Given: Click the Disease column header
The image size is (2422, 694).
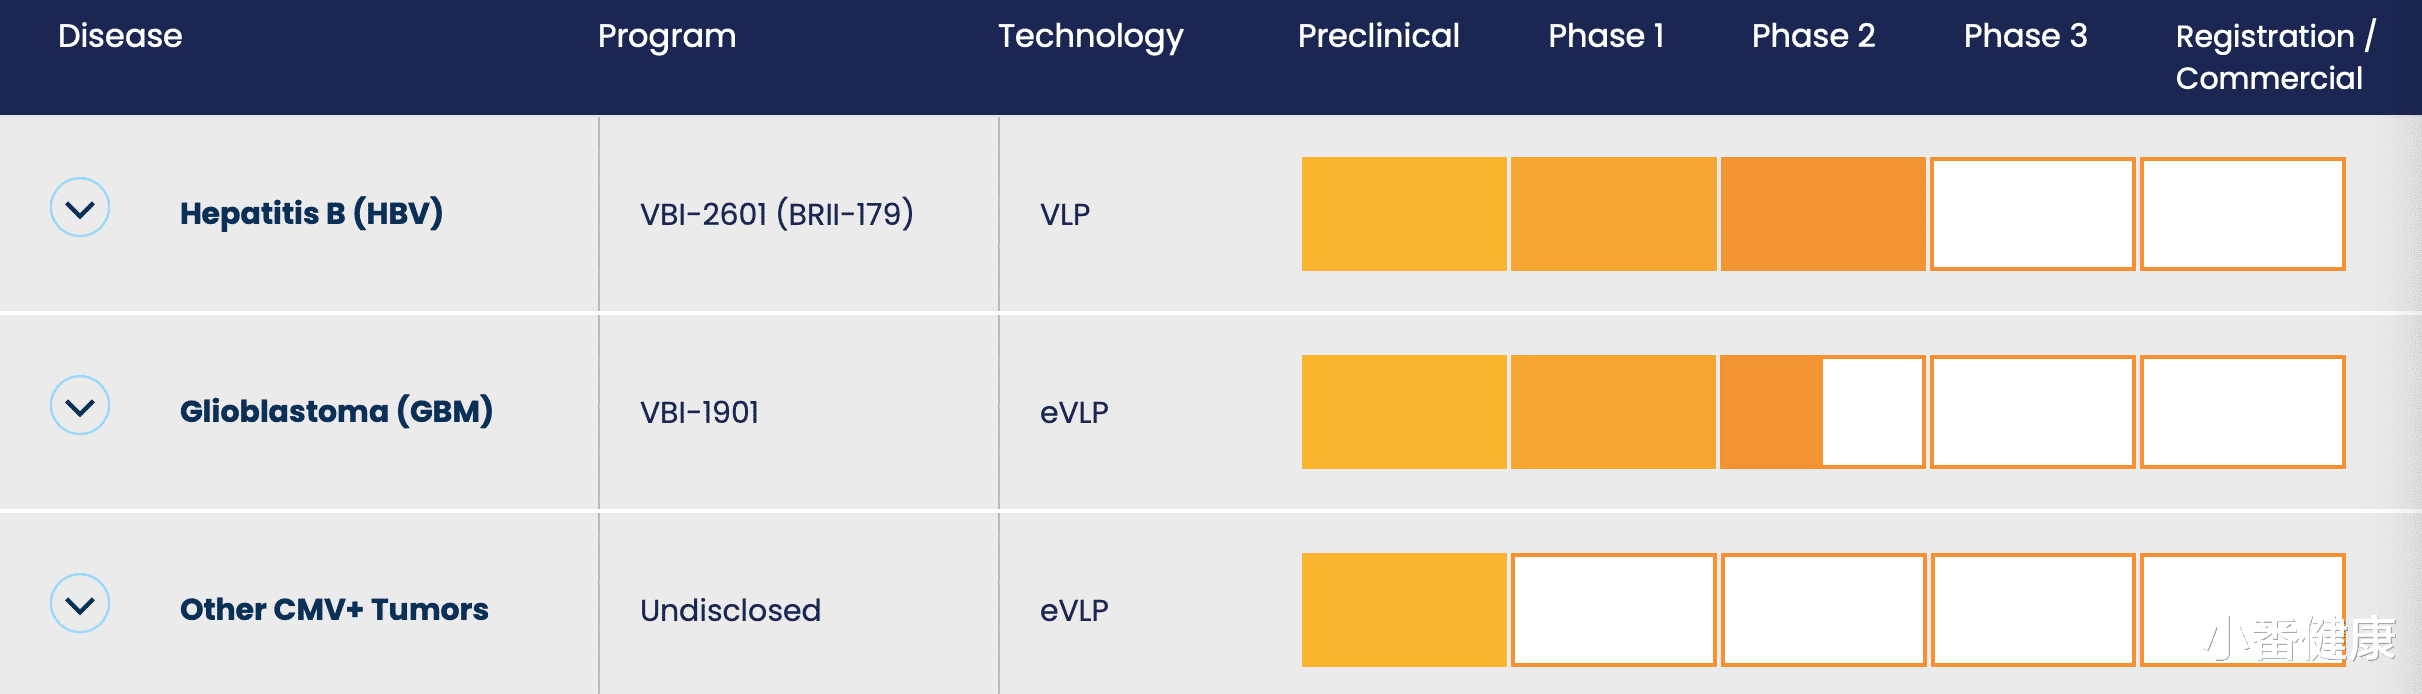Looking at the screenshot, I should [120, 36].
